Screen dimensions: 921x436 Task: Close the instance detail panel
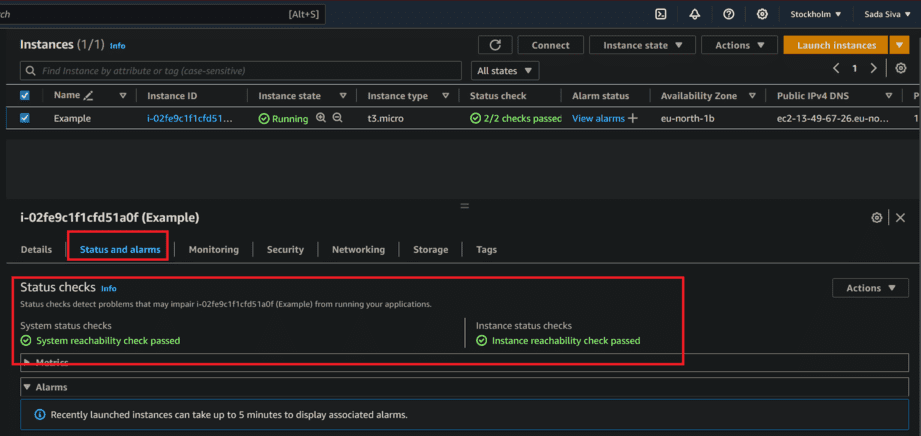coord(900,218)
